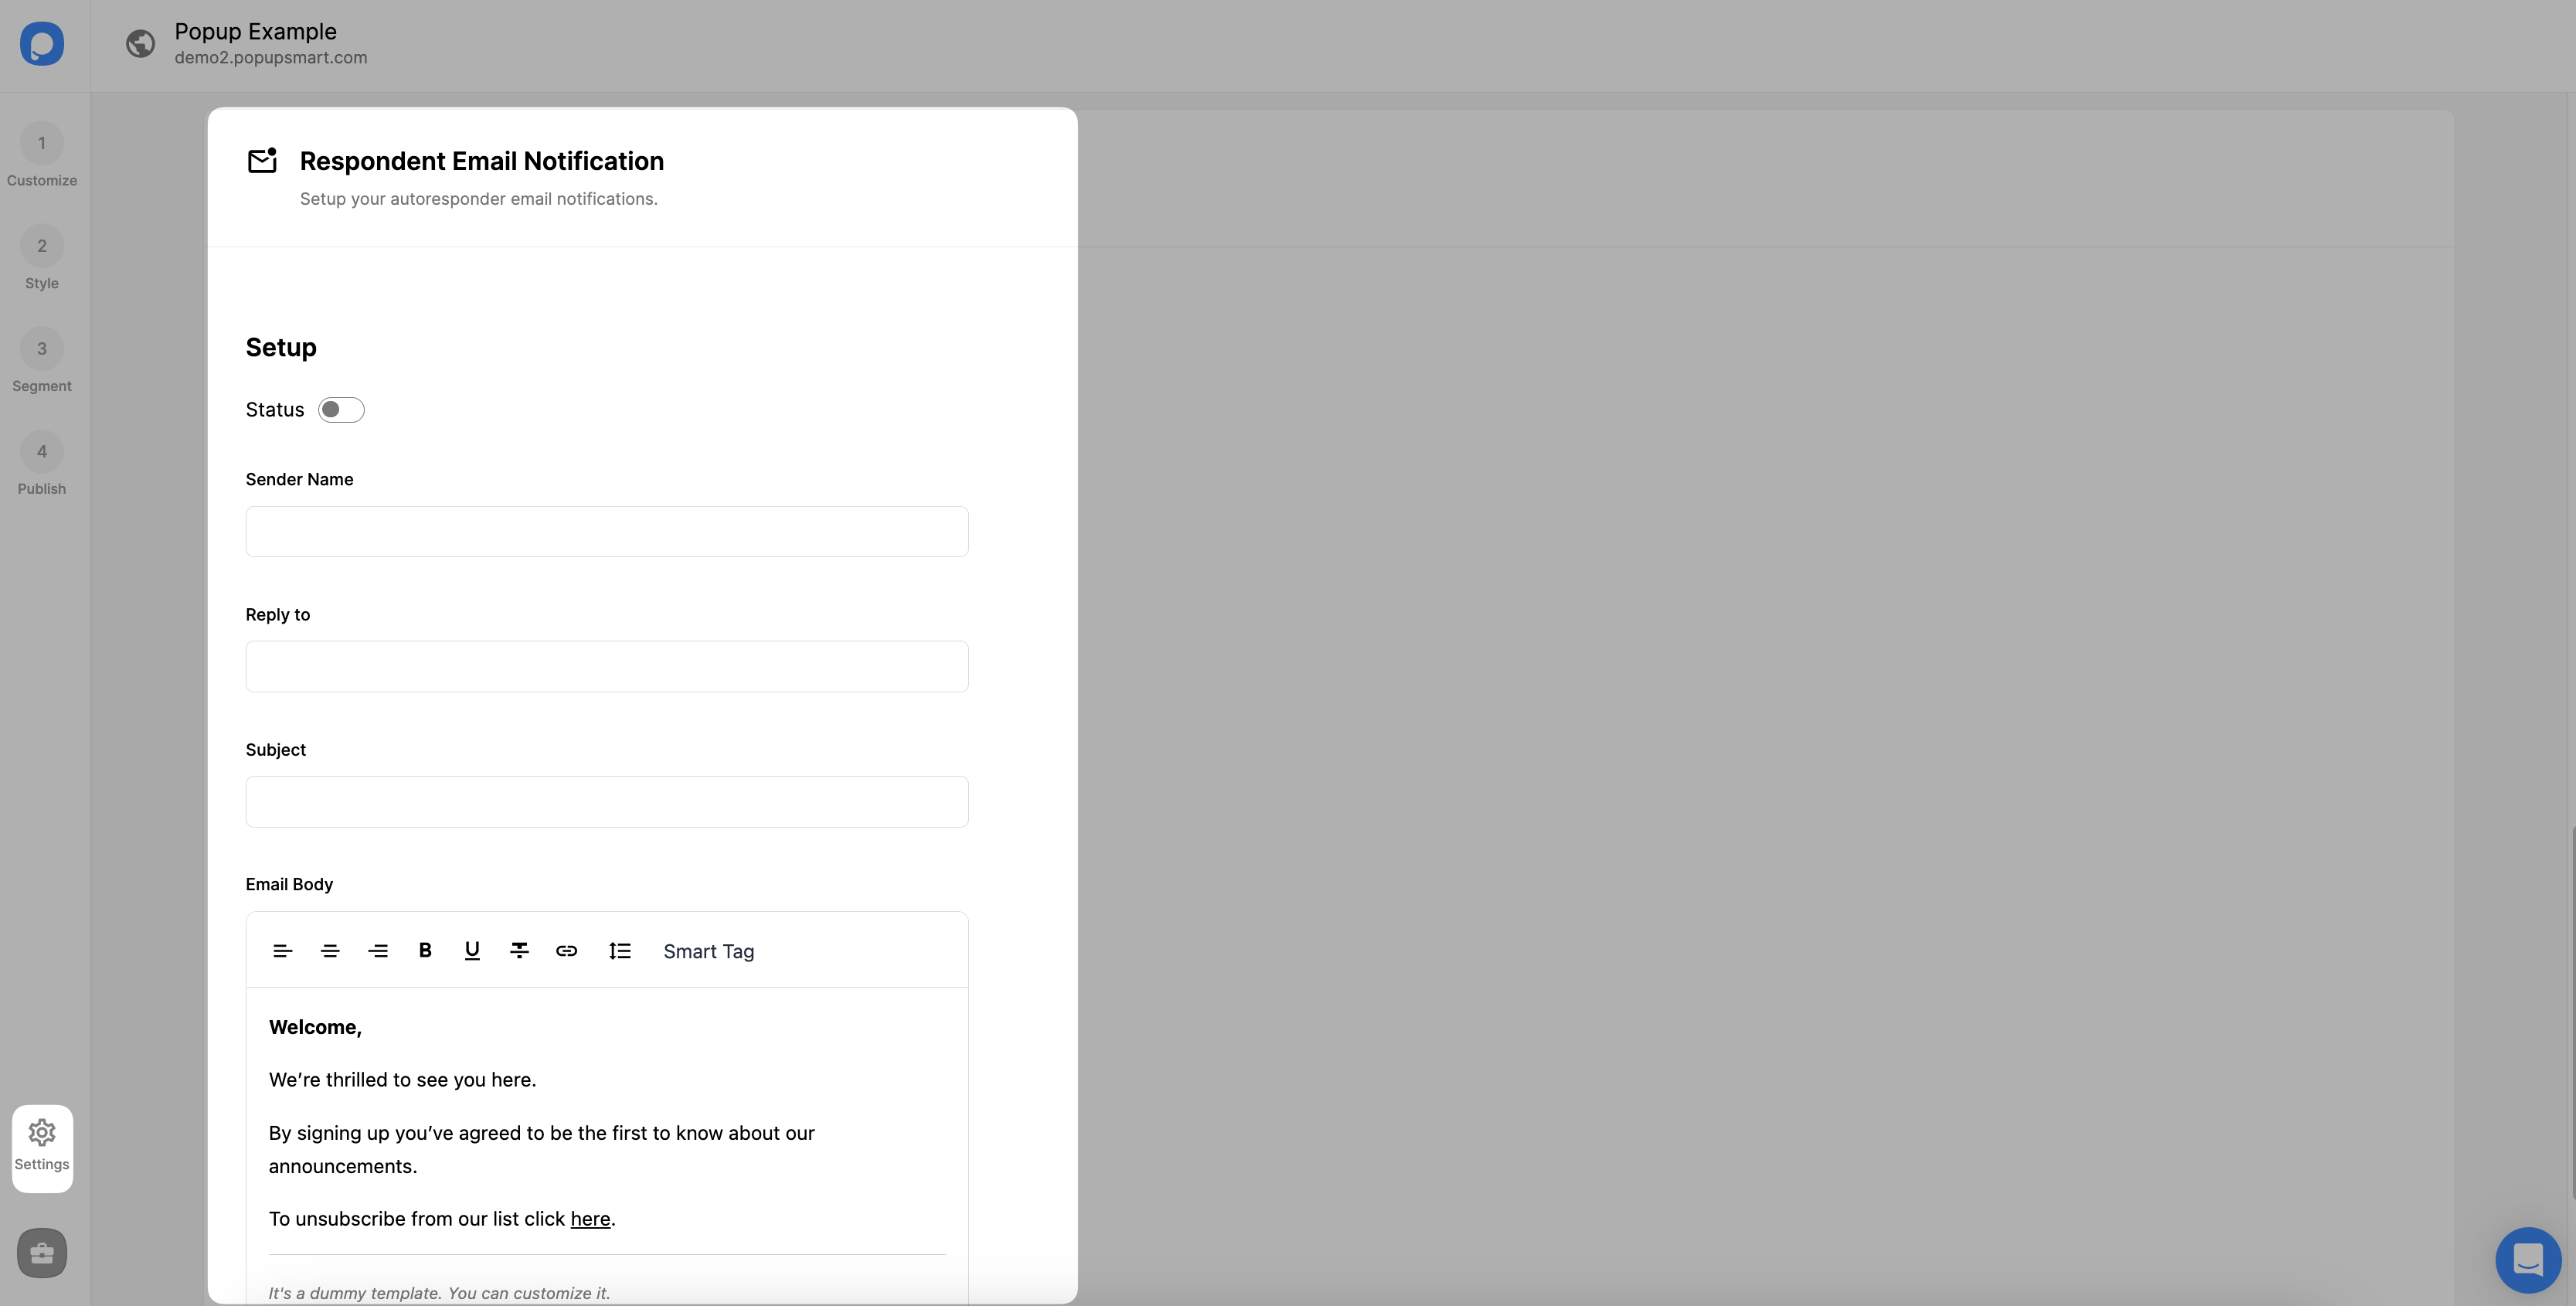
Task: Open Smart Tag dropdown in Email Body
Action: [708, 951]
